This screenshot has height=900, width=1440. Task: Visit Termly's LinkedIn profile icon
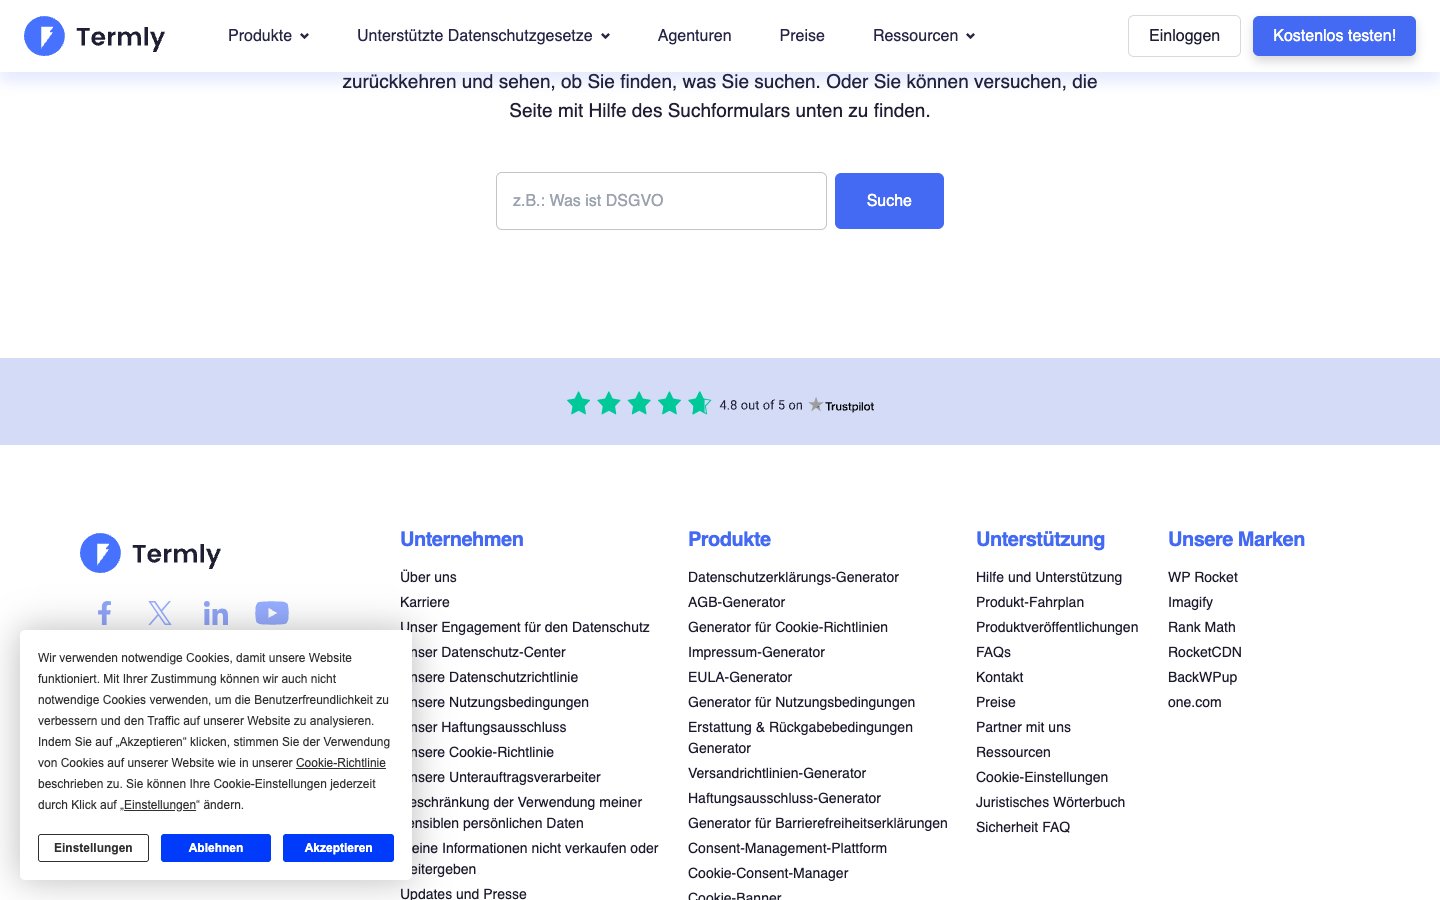tap(216, 613)
